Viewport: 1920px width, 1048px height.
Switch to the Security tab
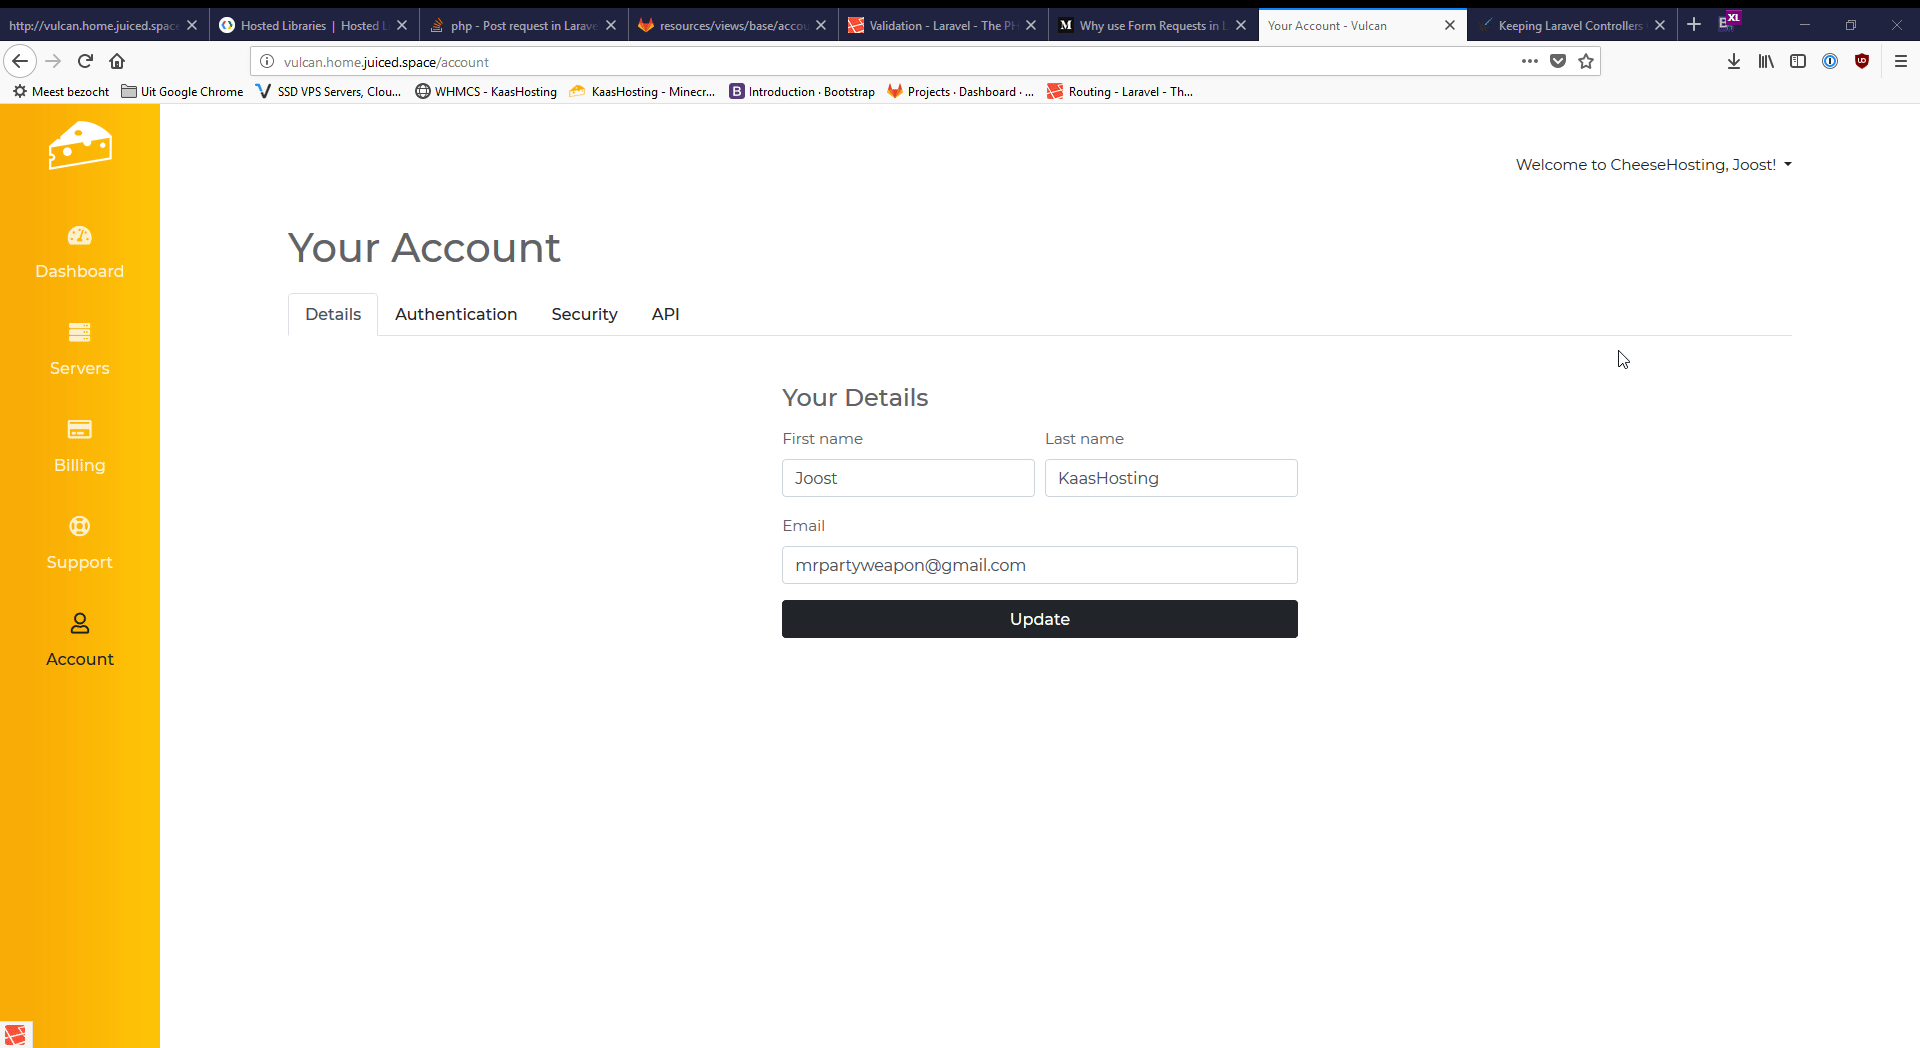pyautogui.click(x=584, y=315)
